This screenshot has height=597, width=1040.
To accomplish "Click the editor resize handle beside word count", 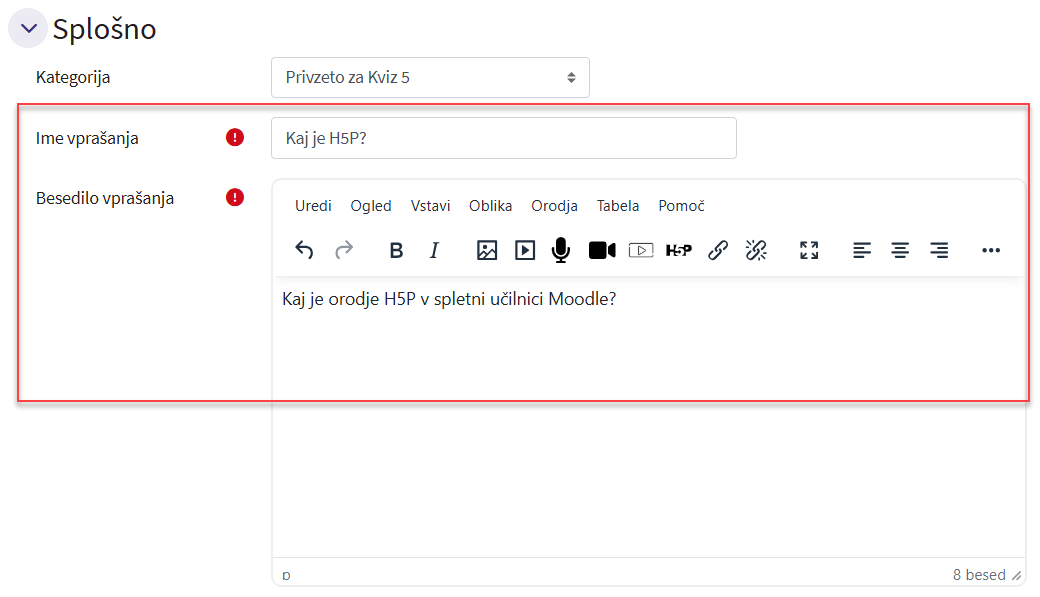I will (x=1017, y=576).
